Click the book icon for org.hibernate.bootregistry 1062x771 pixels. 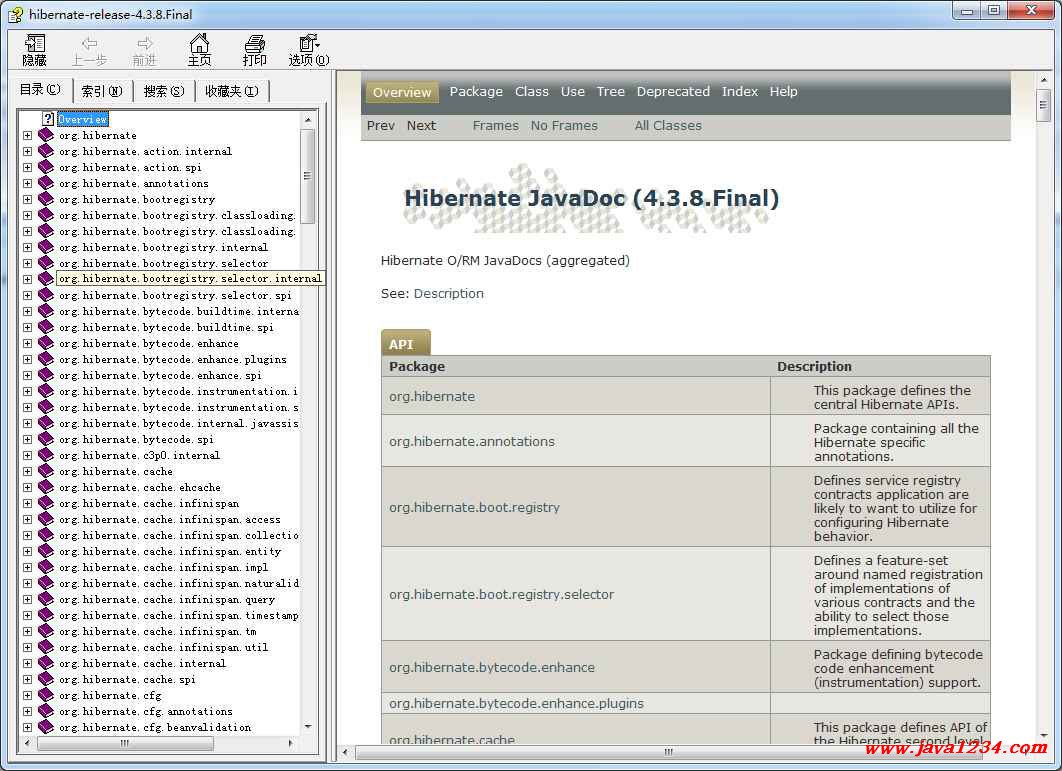(45, 199)
